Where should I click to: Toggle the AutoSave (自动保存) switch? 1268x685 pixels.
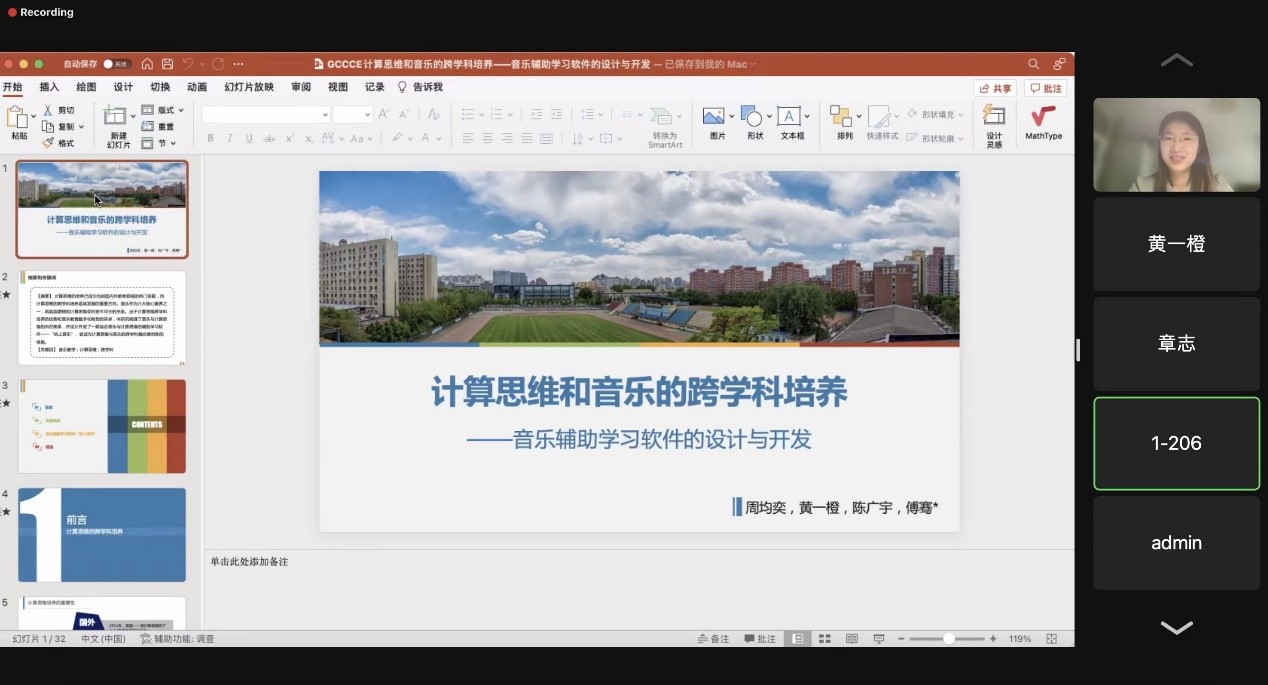pyautogui.click(x=116, y=64)
